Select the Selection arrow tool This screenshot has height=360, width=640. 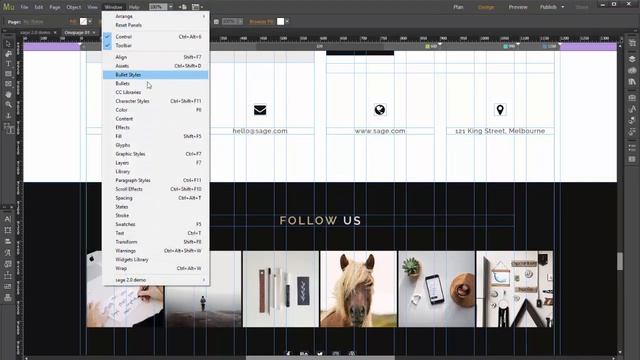pyautogui.click(x=8, y=44)
